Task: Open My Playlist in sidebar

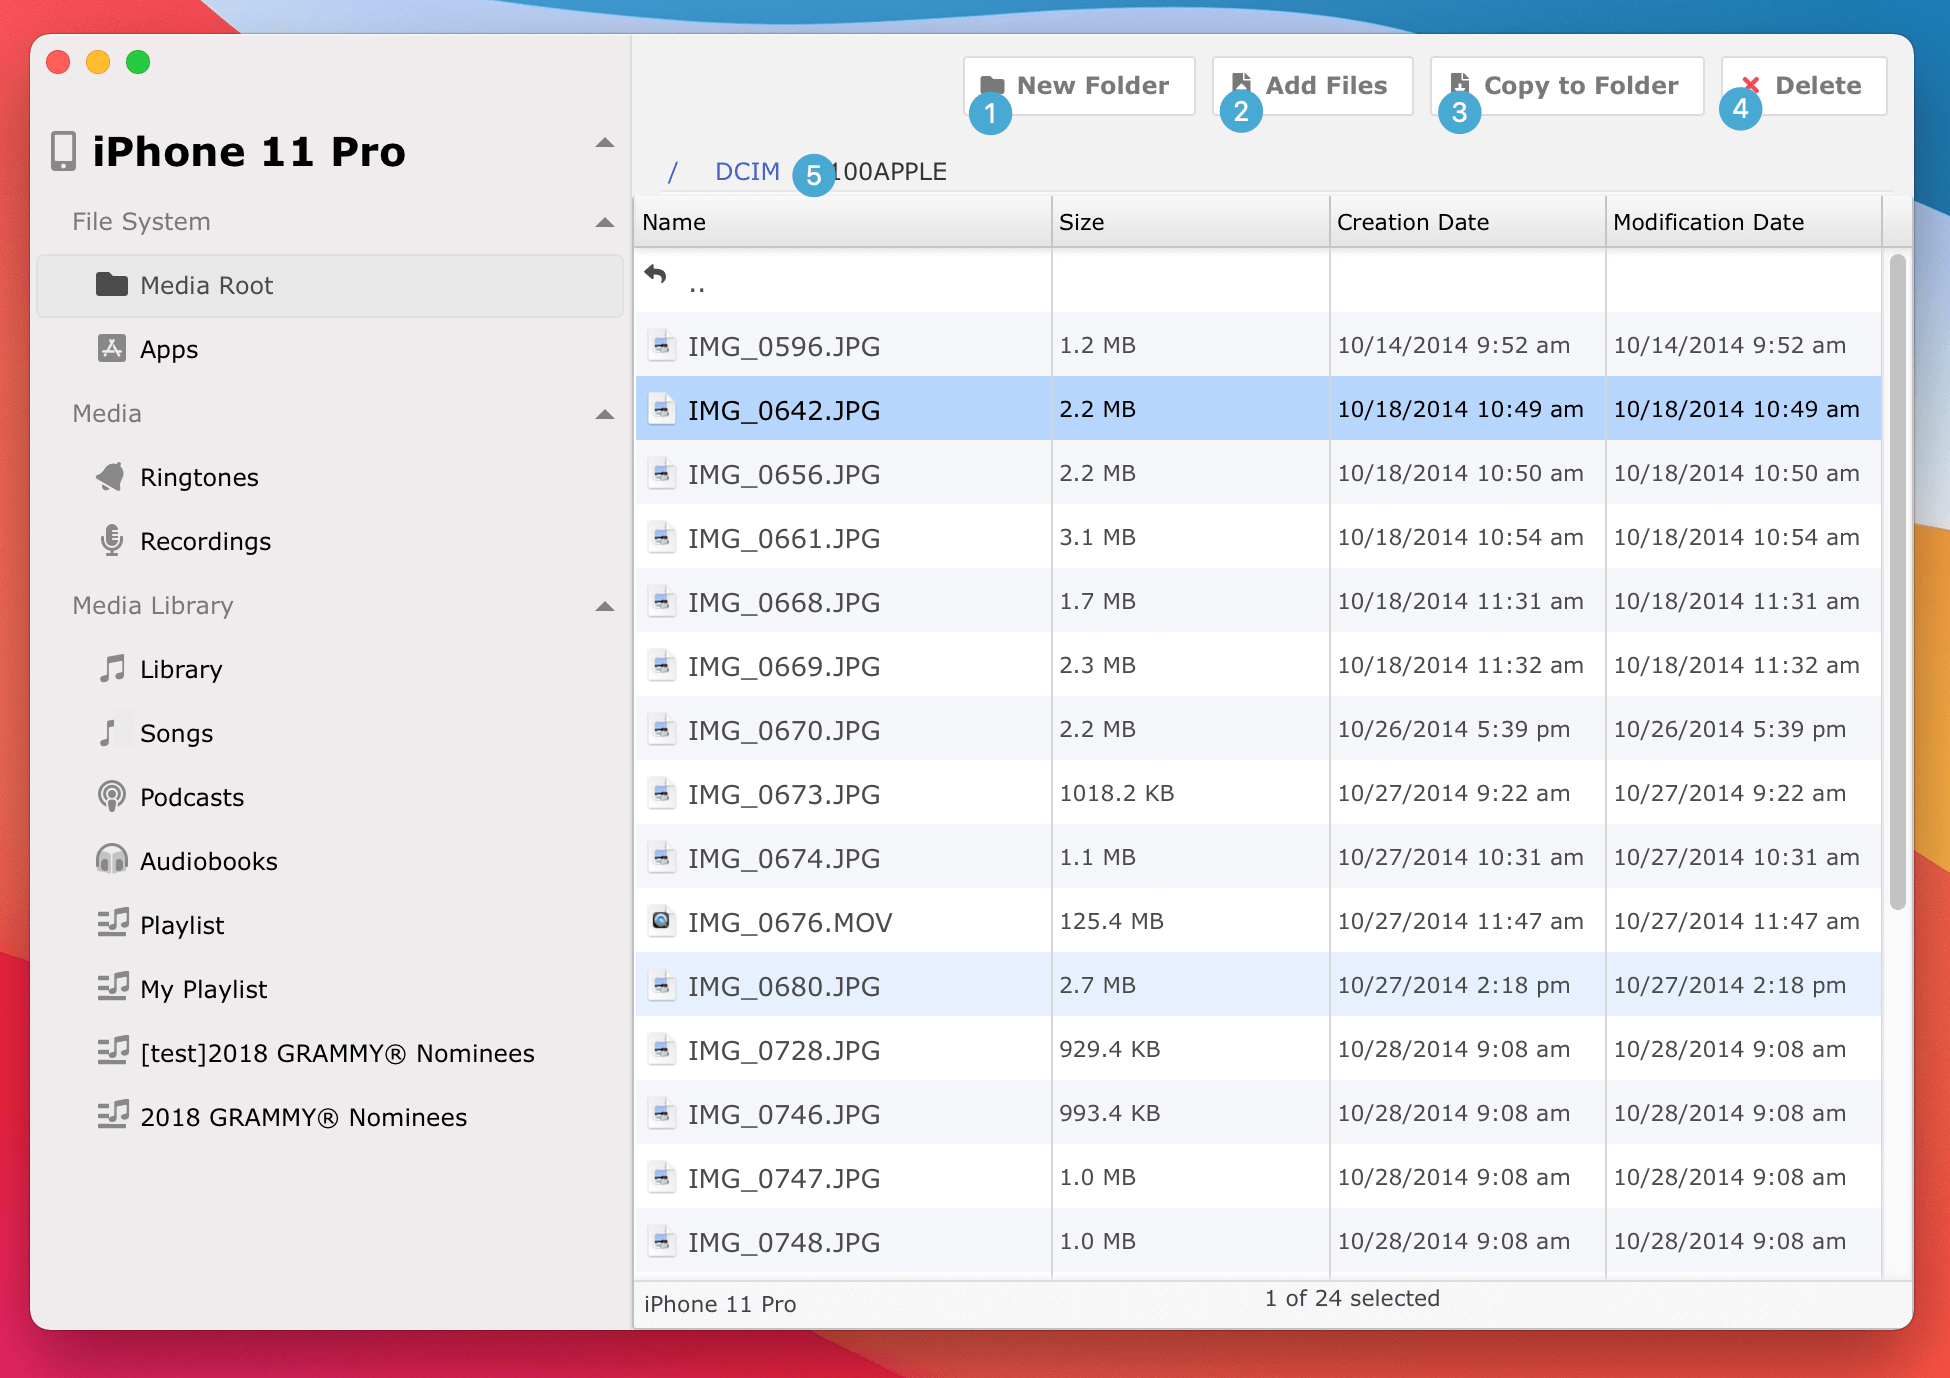Action: [330, 989]
